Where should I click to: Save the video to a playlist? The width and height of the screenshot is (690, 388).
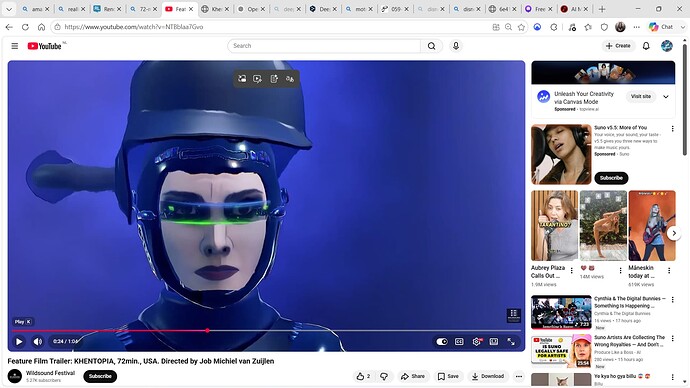(x=448, y=376)
